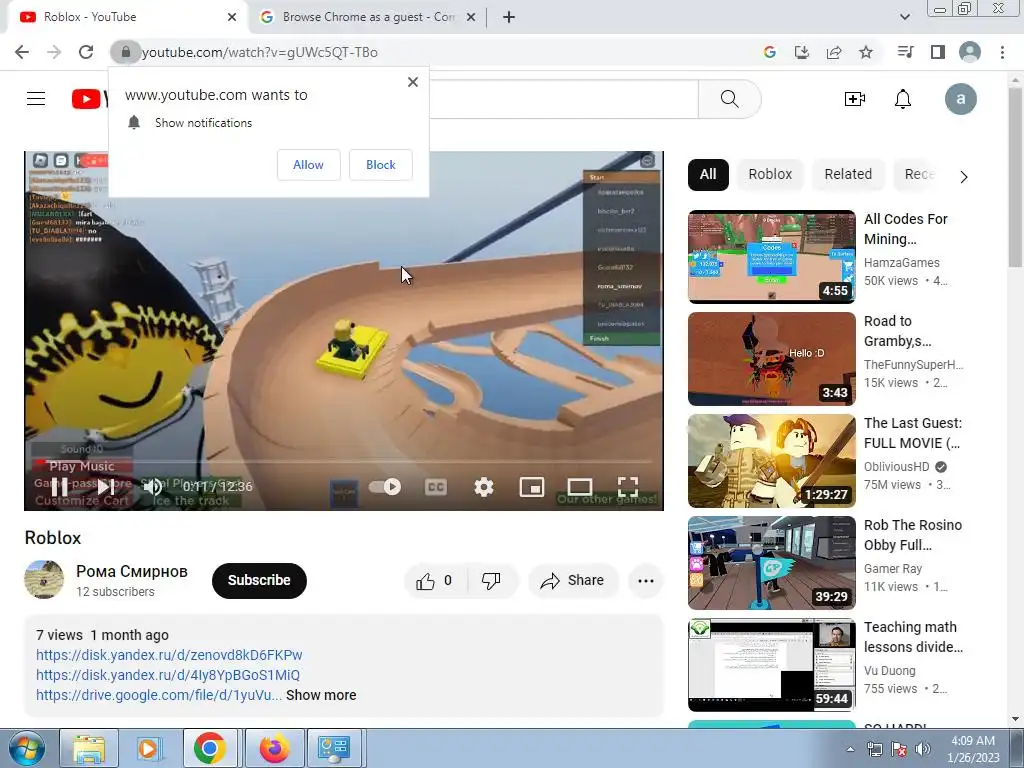Open Chrome three-dot menu

(x=1002, y=52)
